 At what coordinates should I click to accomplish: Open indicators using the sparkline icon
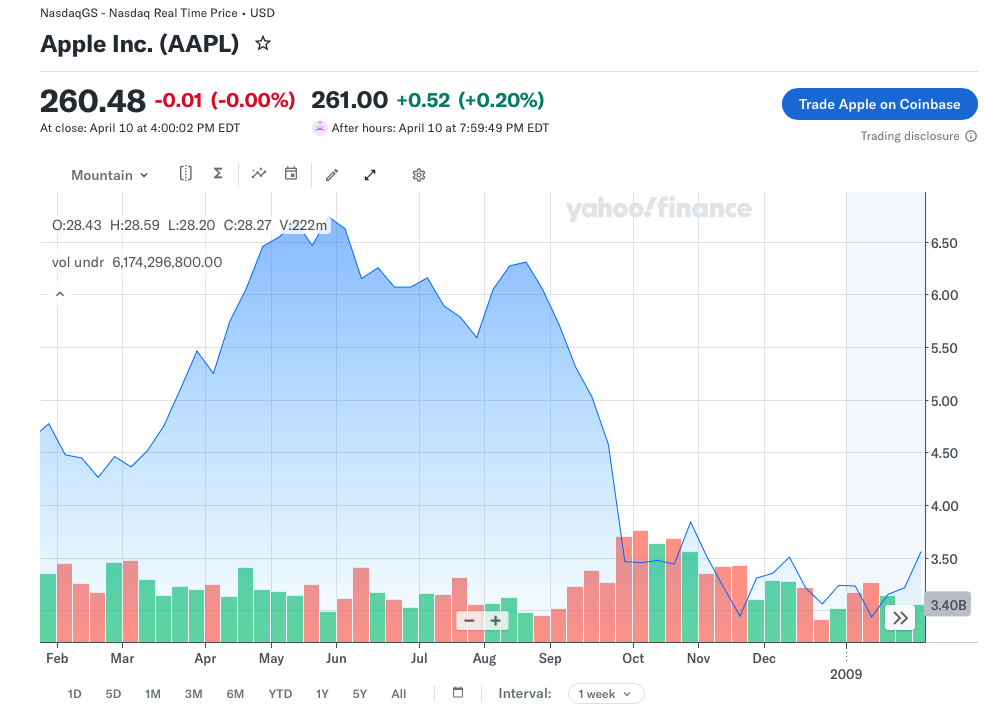coord(259,174)
